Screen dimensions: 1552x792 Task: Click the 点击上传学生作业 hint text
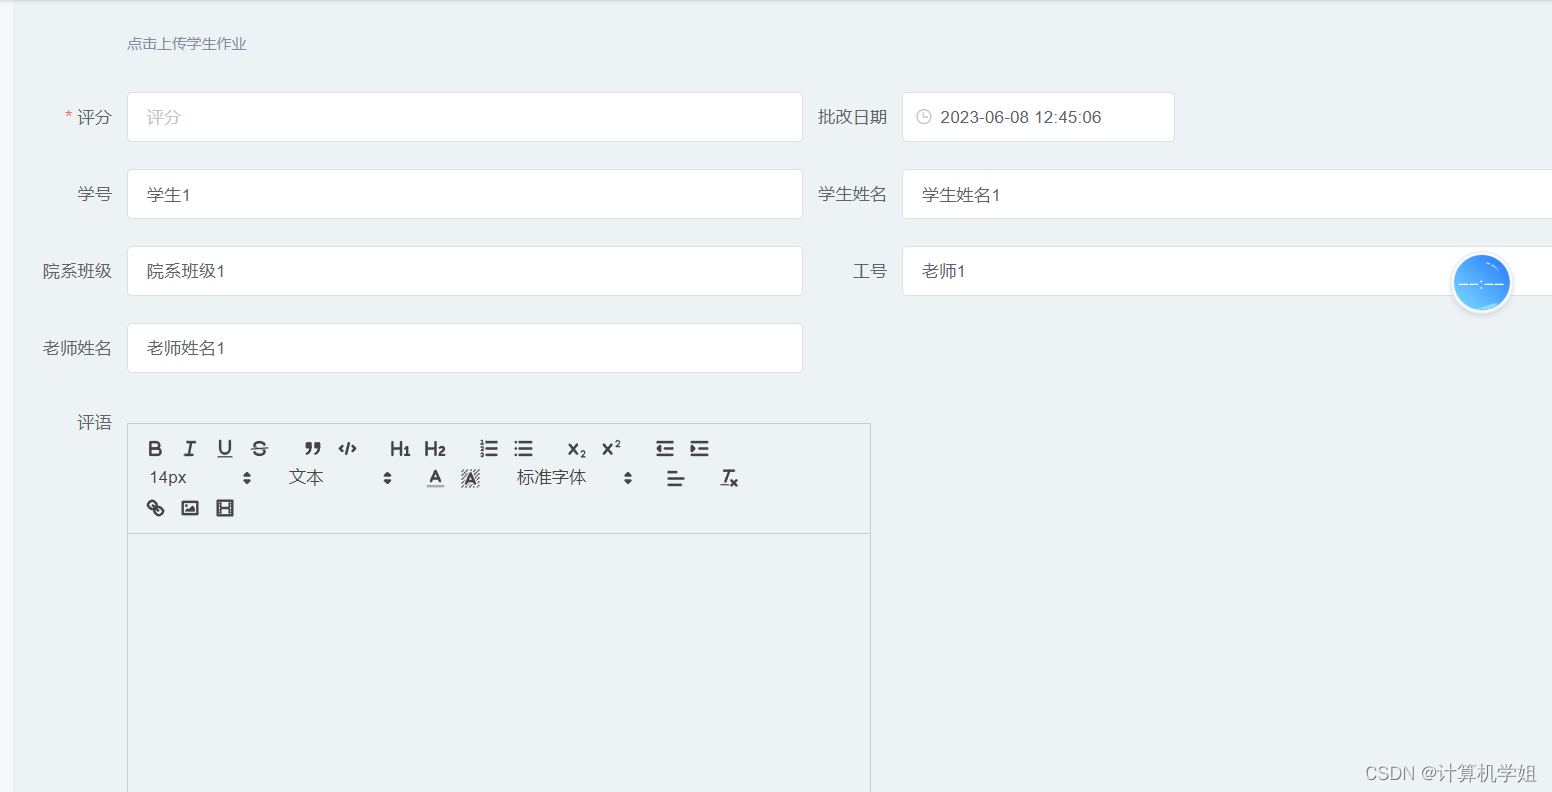click(187, 44)
